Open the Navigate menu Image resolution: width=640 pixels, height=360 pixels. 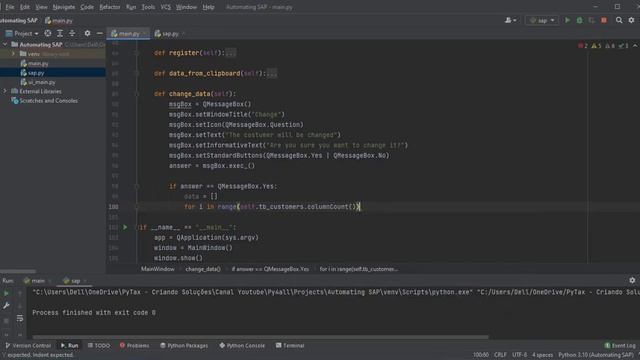64,7
